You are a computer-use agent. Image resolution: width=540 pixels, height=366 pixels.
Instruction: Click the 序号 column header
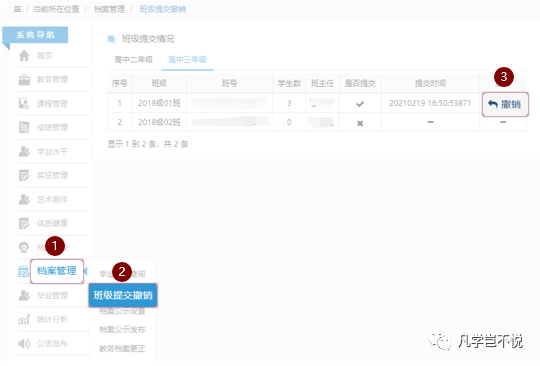coord(120,83)
